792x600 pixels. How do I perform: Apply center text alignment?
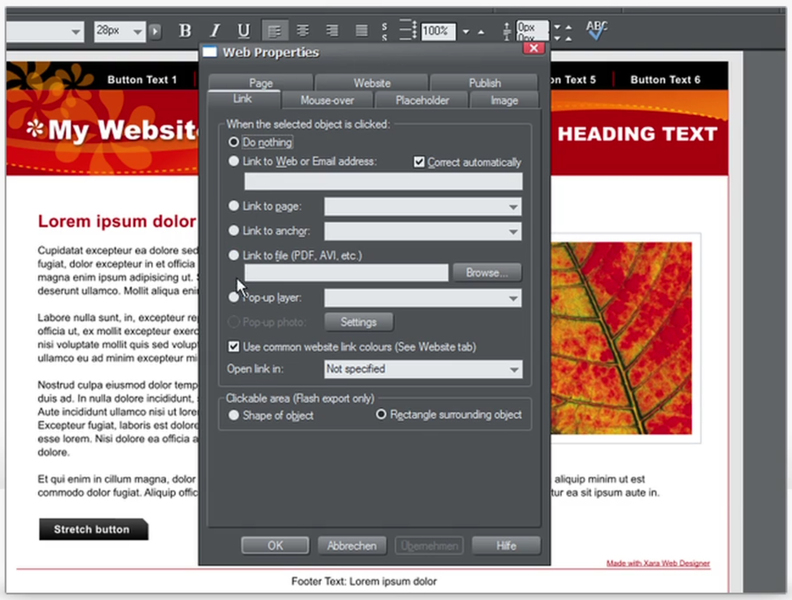pos(303,31)
